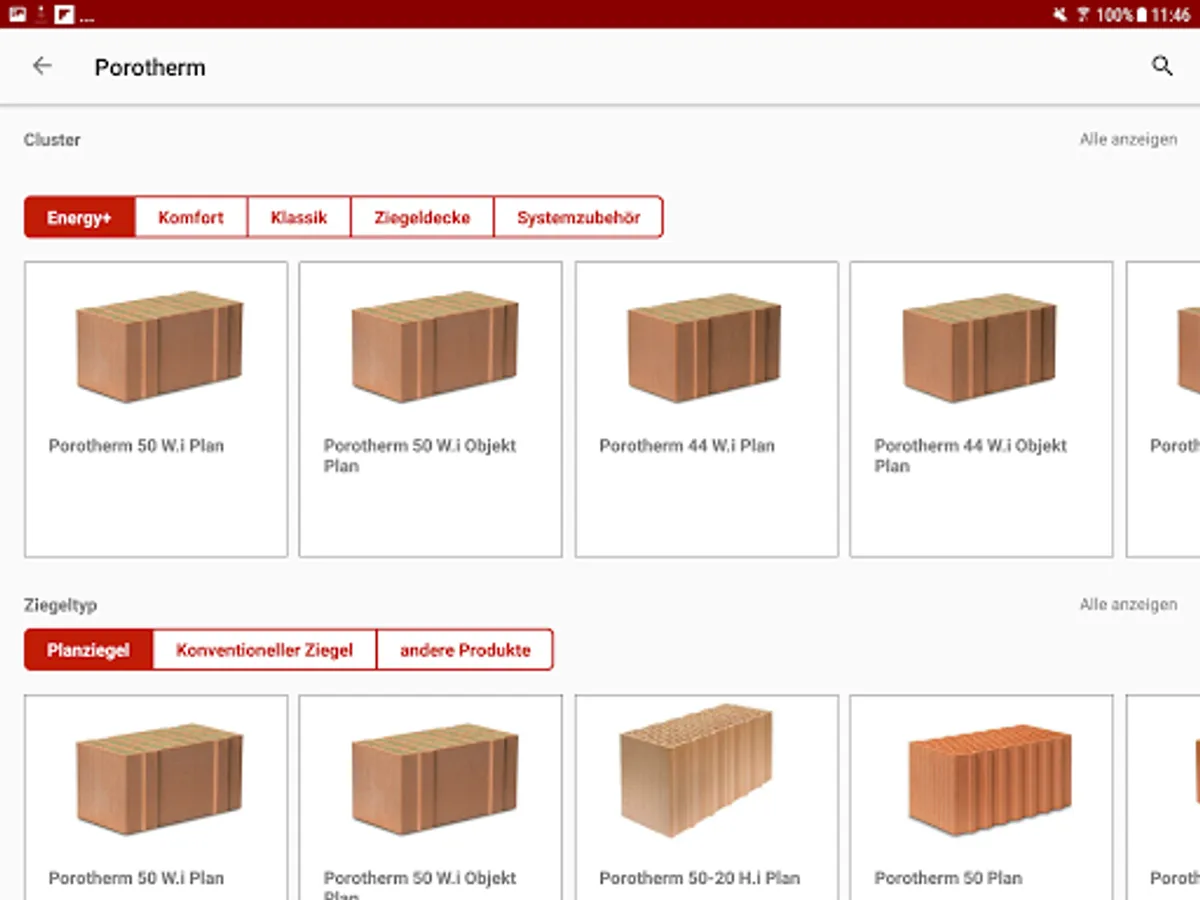The height and width of the screenshot is (900, 1200).
Task: Open Porotherm 50 W.i Plan image under Ziegeltyp
Action: pos(160,780)
